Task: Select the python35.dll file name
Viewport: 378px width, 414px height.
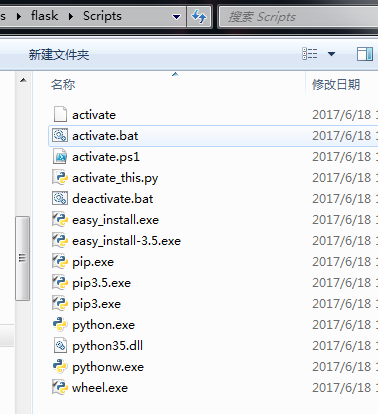Action: [x=108, y=346]
